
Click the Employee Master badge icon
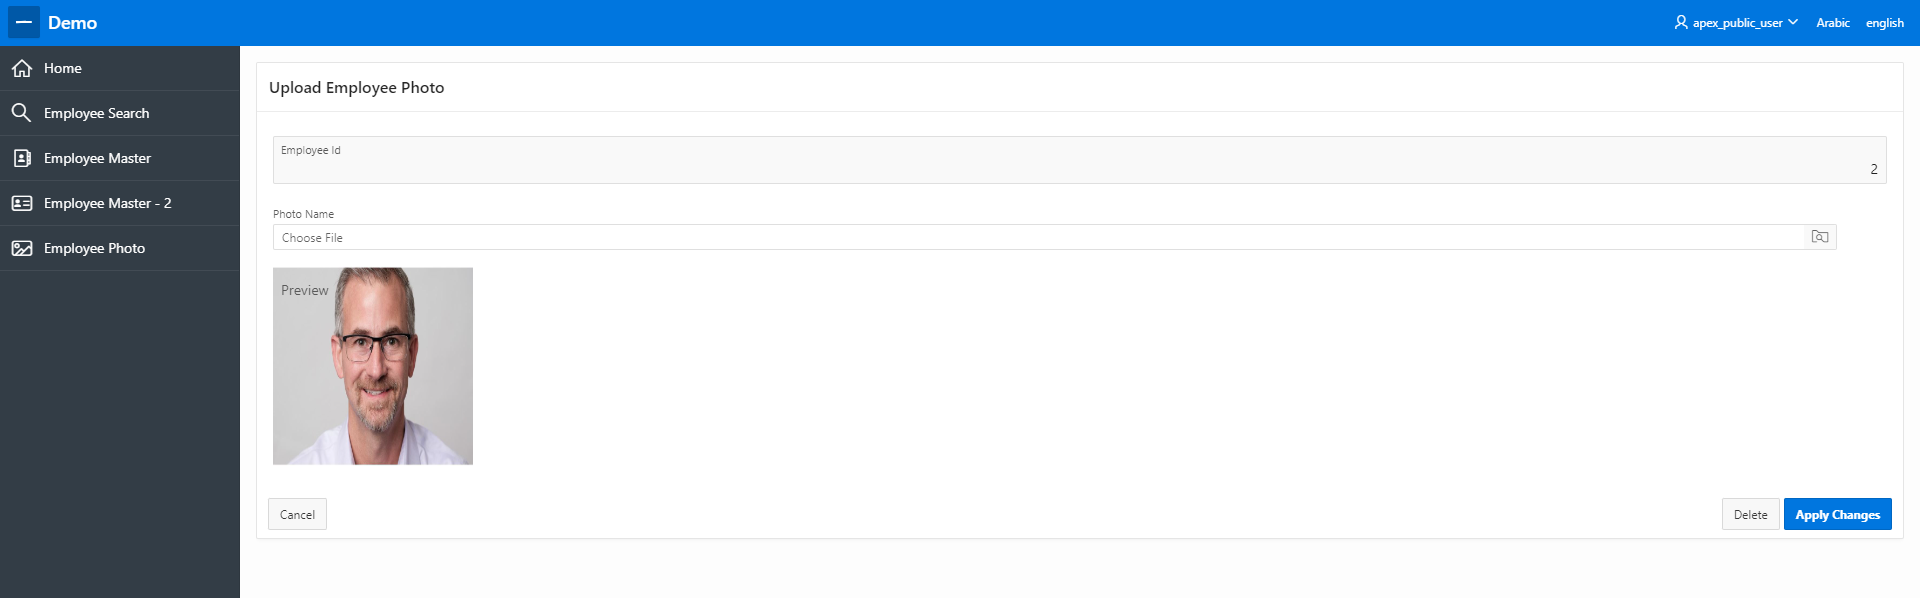tap(22, 158)
